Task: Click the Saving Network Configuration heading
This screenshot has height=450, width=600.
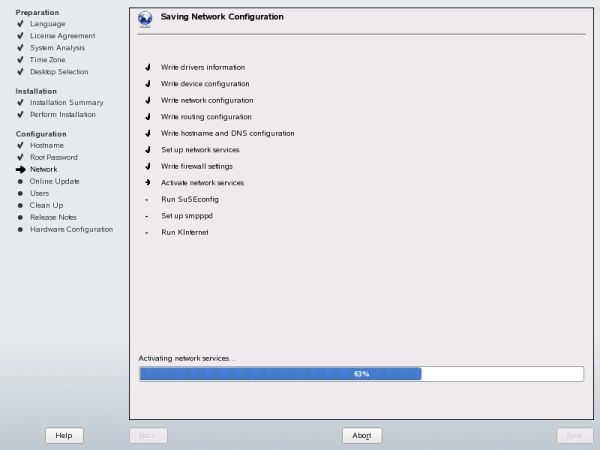Action: (x=222, y=17)
